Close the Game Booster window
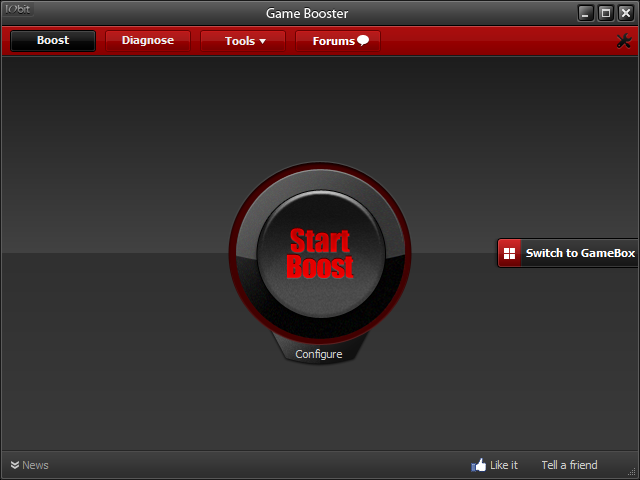 click(626, 13)
